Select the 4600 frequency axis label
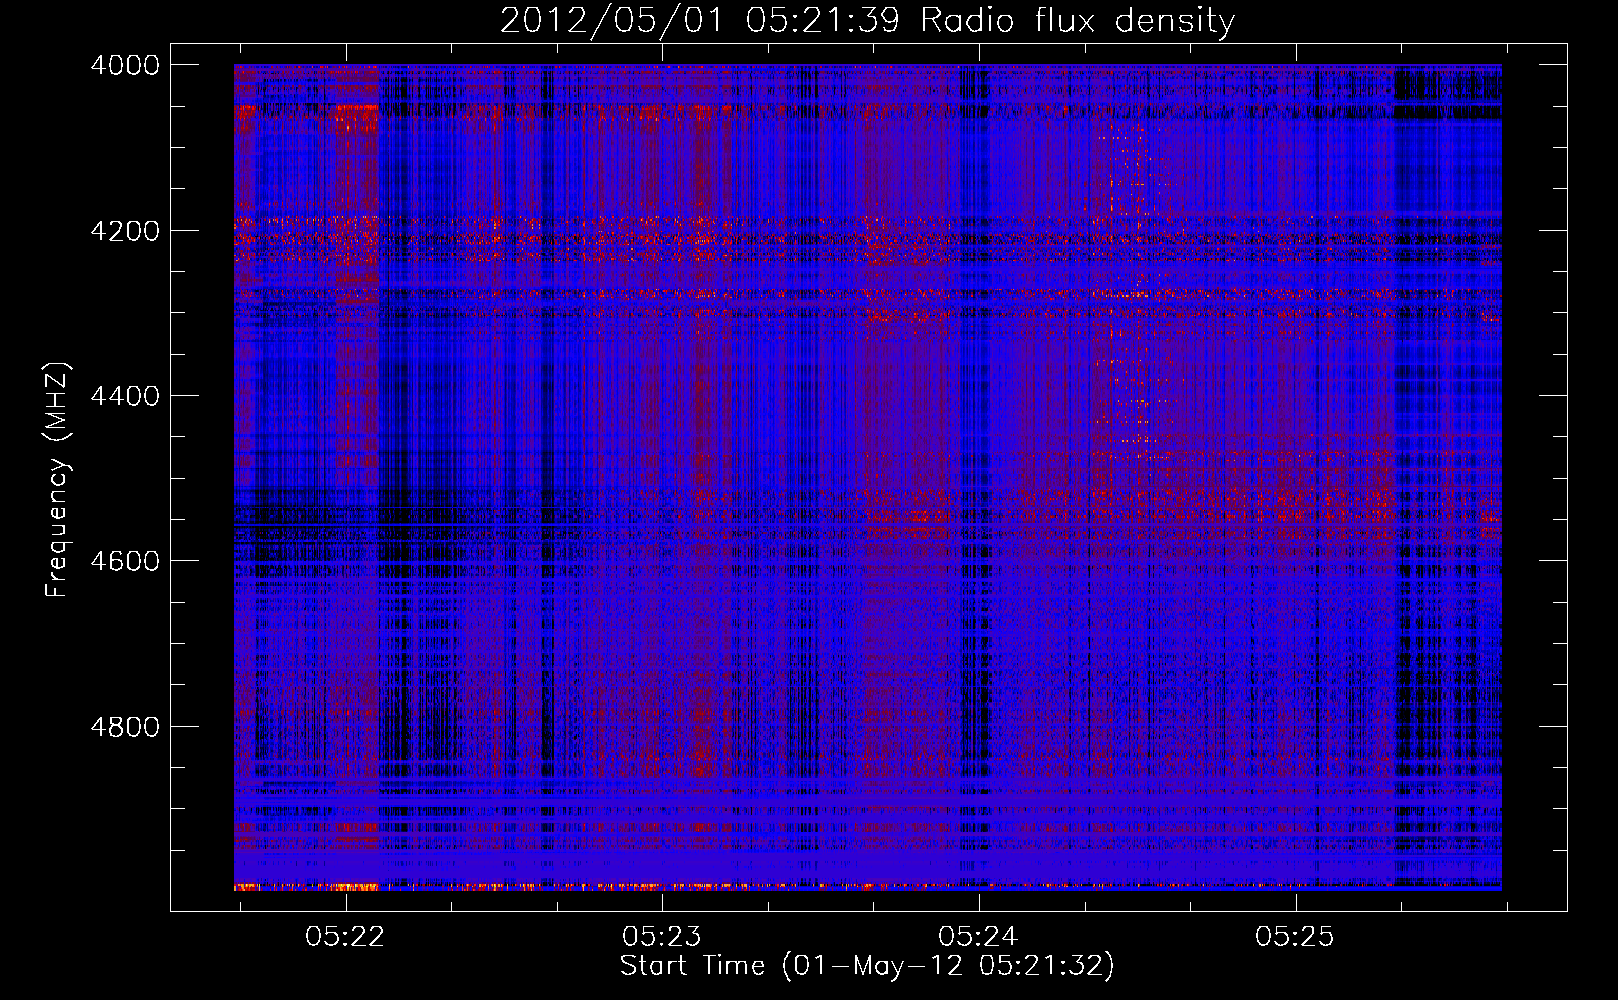Viewport: 1618px width, 1000px height. (x=125, y=561)
